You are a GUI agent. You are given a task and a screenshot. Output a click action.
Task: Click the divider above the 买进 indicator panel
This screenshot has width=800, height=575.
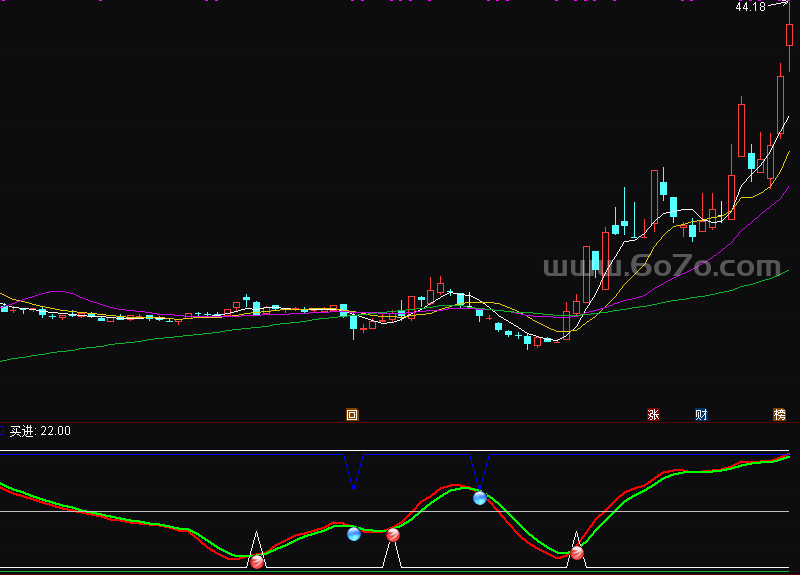(x=400, y=422)
